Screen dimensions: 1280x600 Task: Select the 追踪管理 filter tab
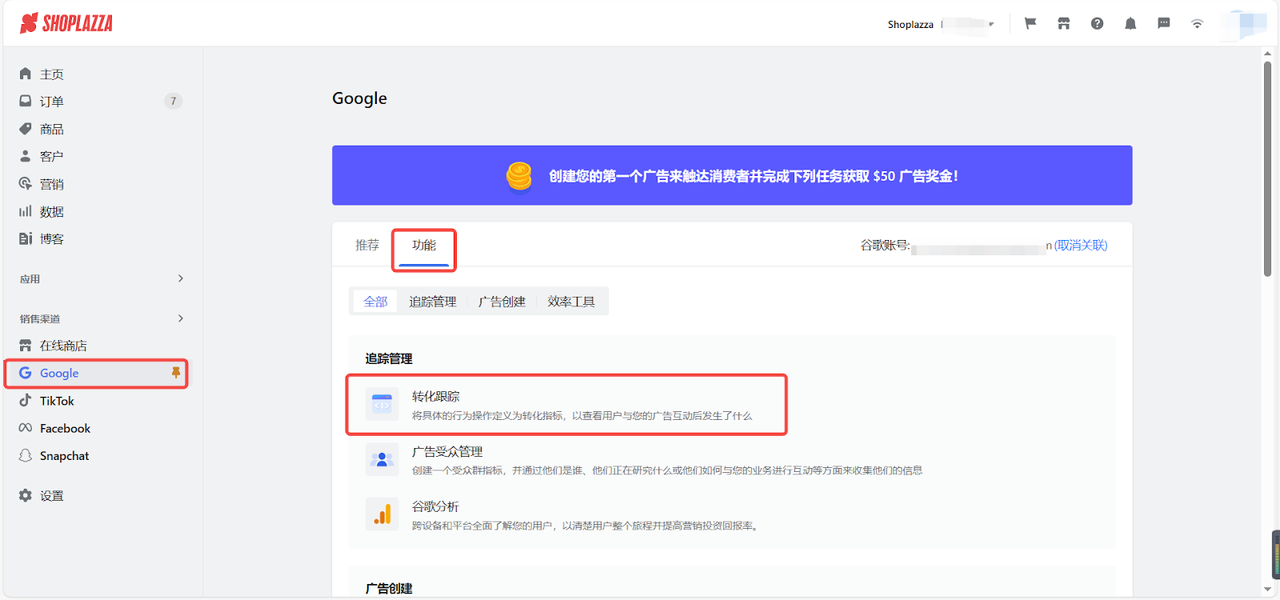point(432,299)
